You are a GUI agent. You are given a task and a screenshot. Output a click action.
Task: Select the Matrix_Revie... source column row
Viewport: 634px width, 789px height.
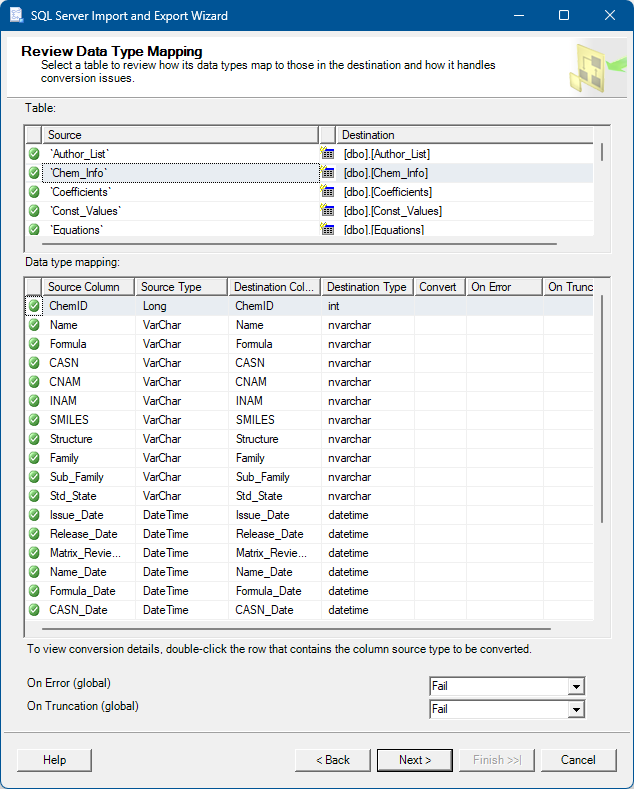[x=89, y=553]
